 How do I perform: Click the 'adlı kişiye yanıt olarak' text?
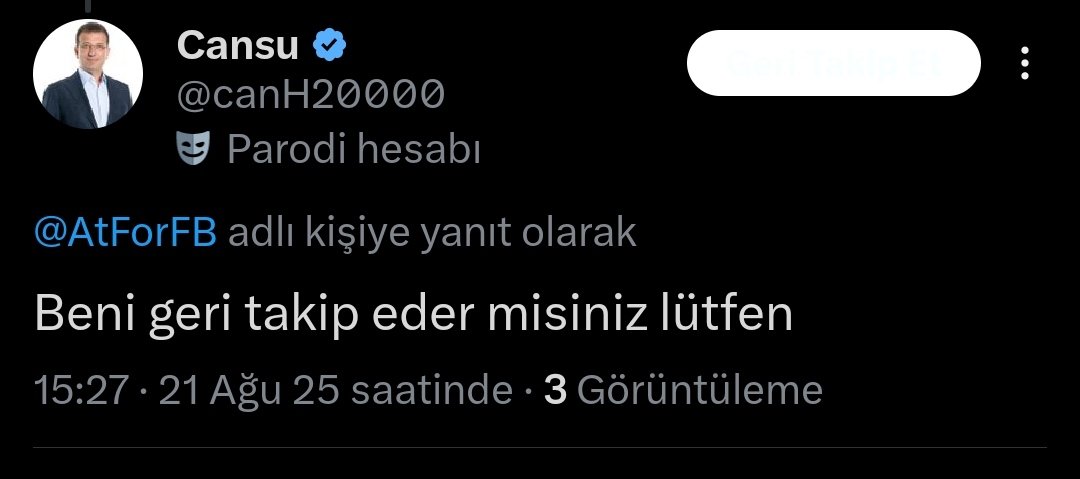(432, 234)
